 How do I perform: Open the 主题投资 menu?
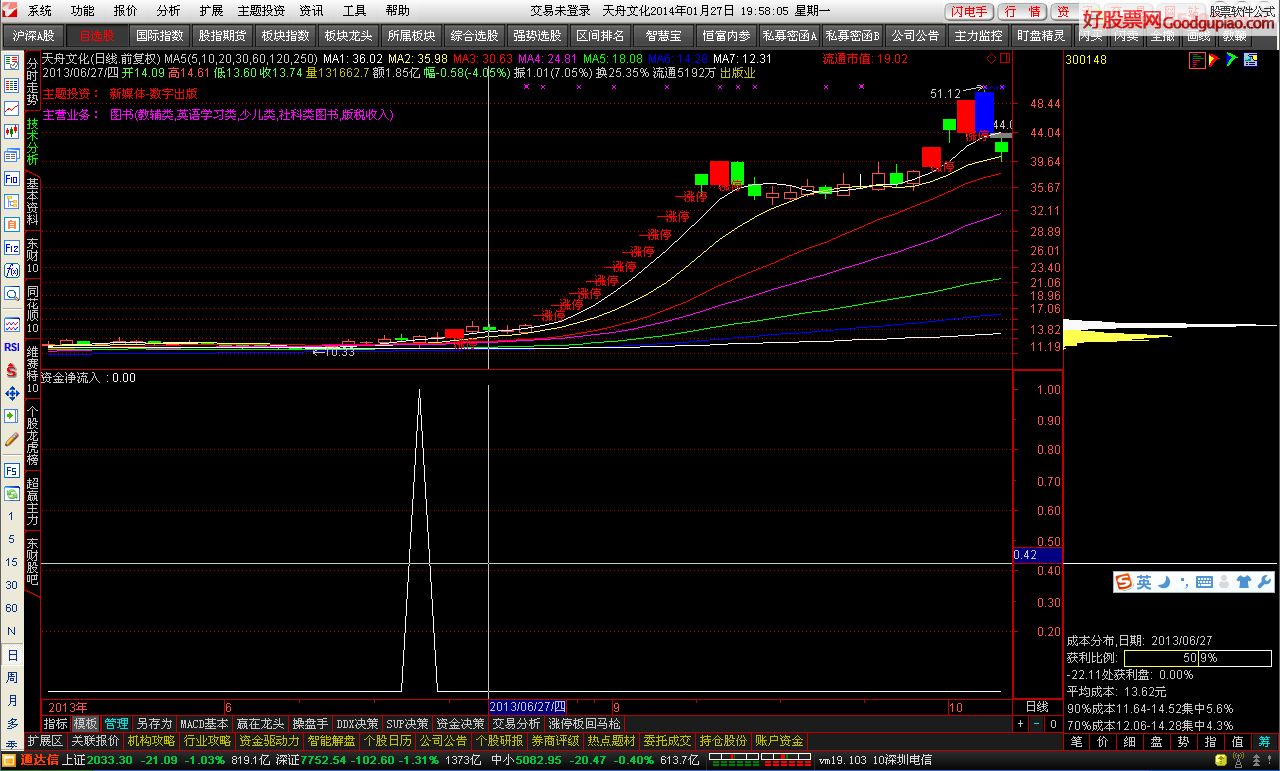(x=261, y=11)
